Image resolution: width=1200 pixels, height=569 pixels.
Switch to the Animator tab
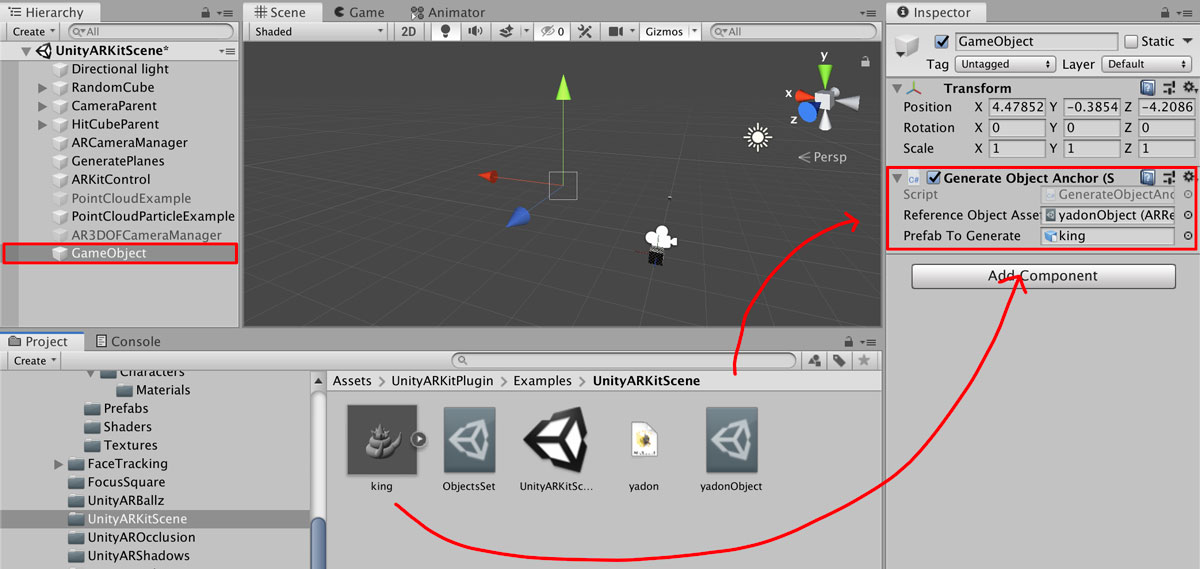(448, 12)
